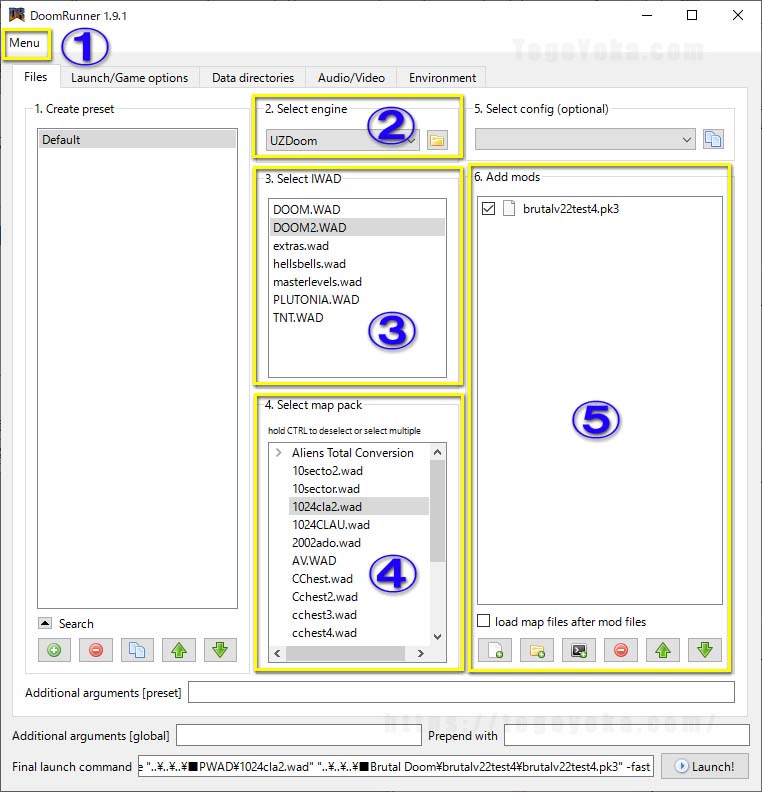762x792 pixels.
Task: Toggle the Search expander under the preset list
Action: click(45, 623)
